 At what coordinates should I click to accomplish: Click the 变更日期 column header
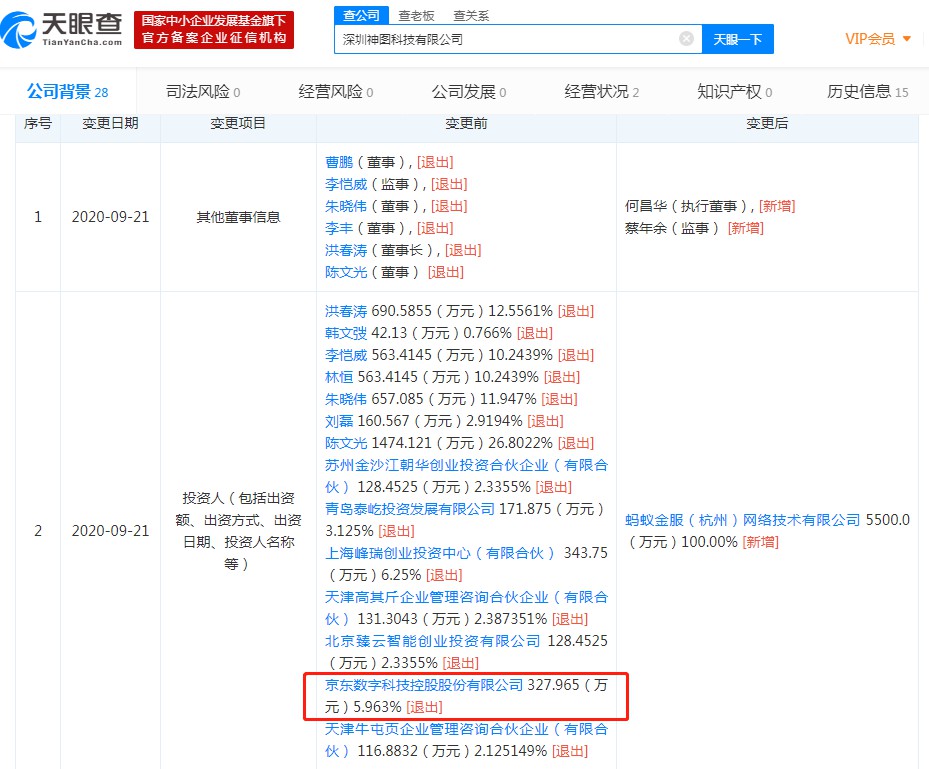(110, 123)
